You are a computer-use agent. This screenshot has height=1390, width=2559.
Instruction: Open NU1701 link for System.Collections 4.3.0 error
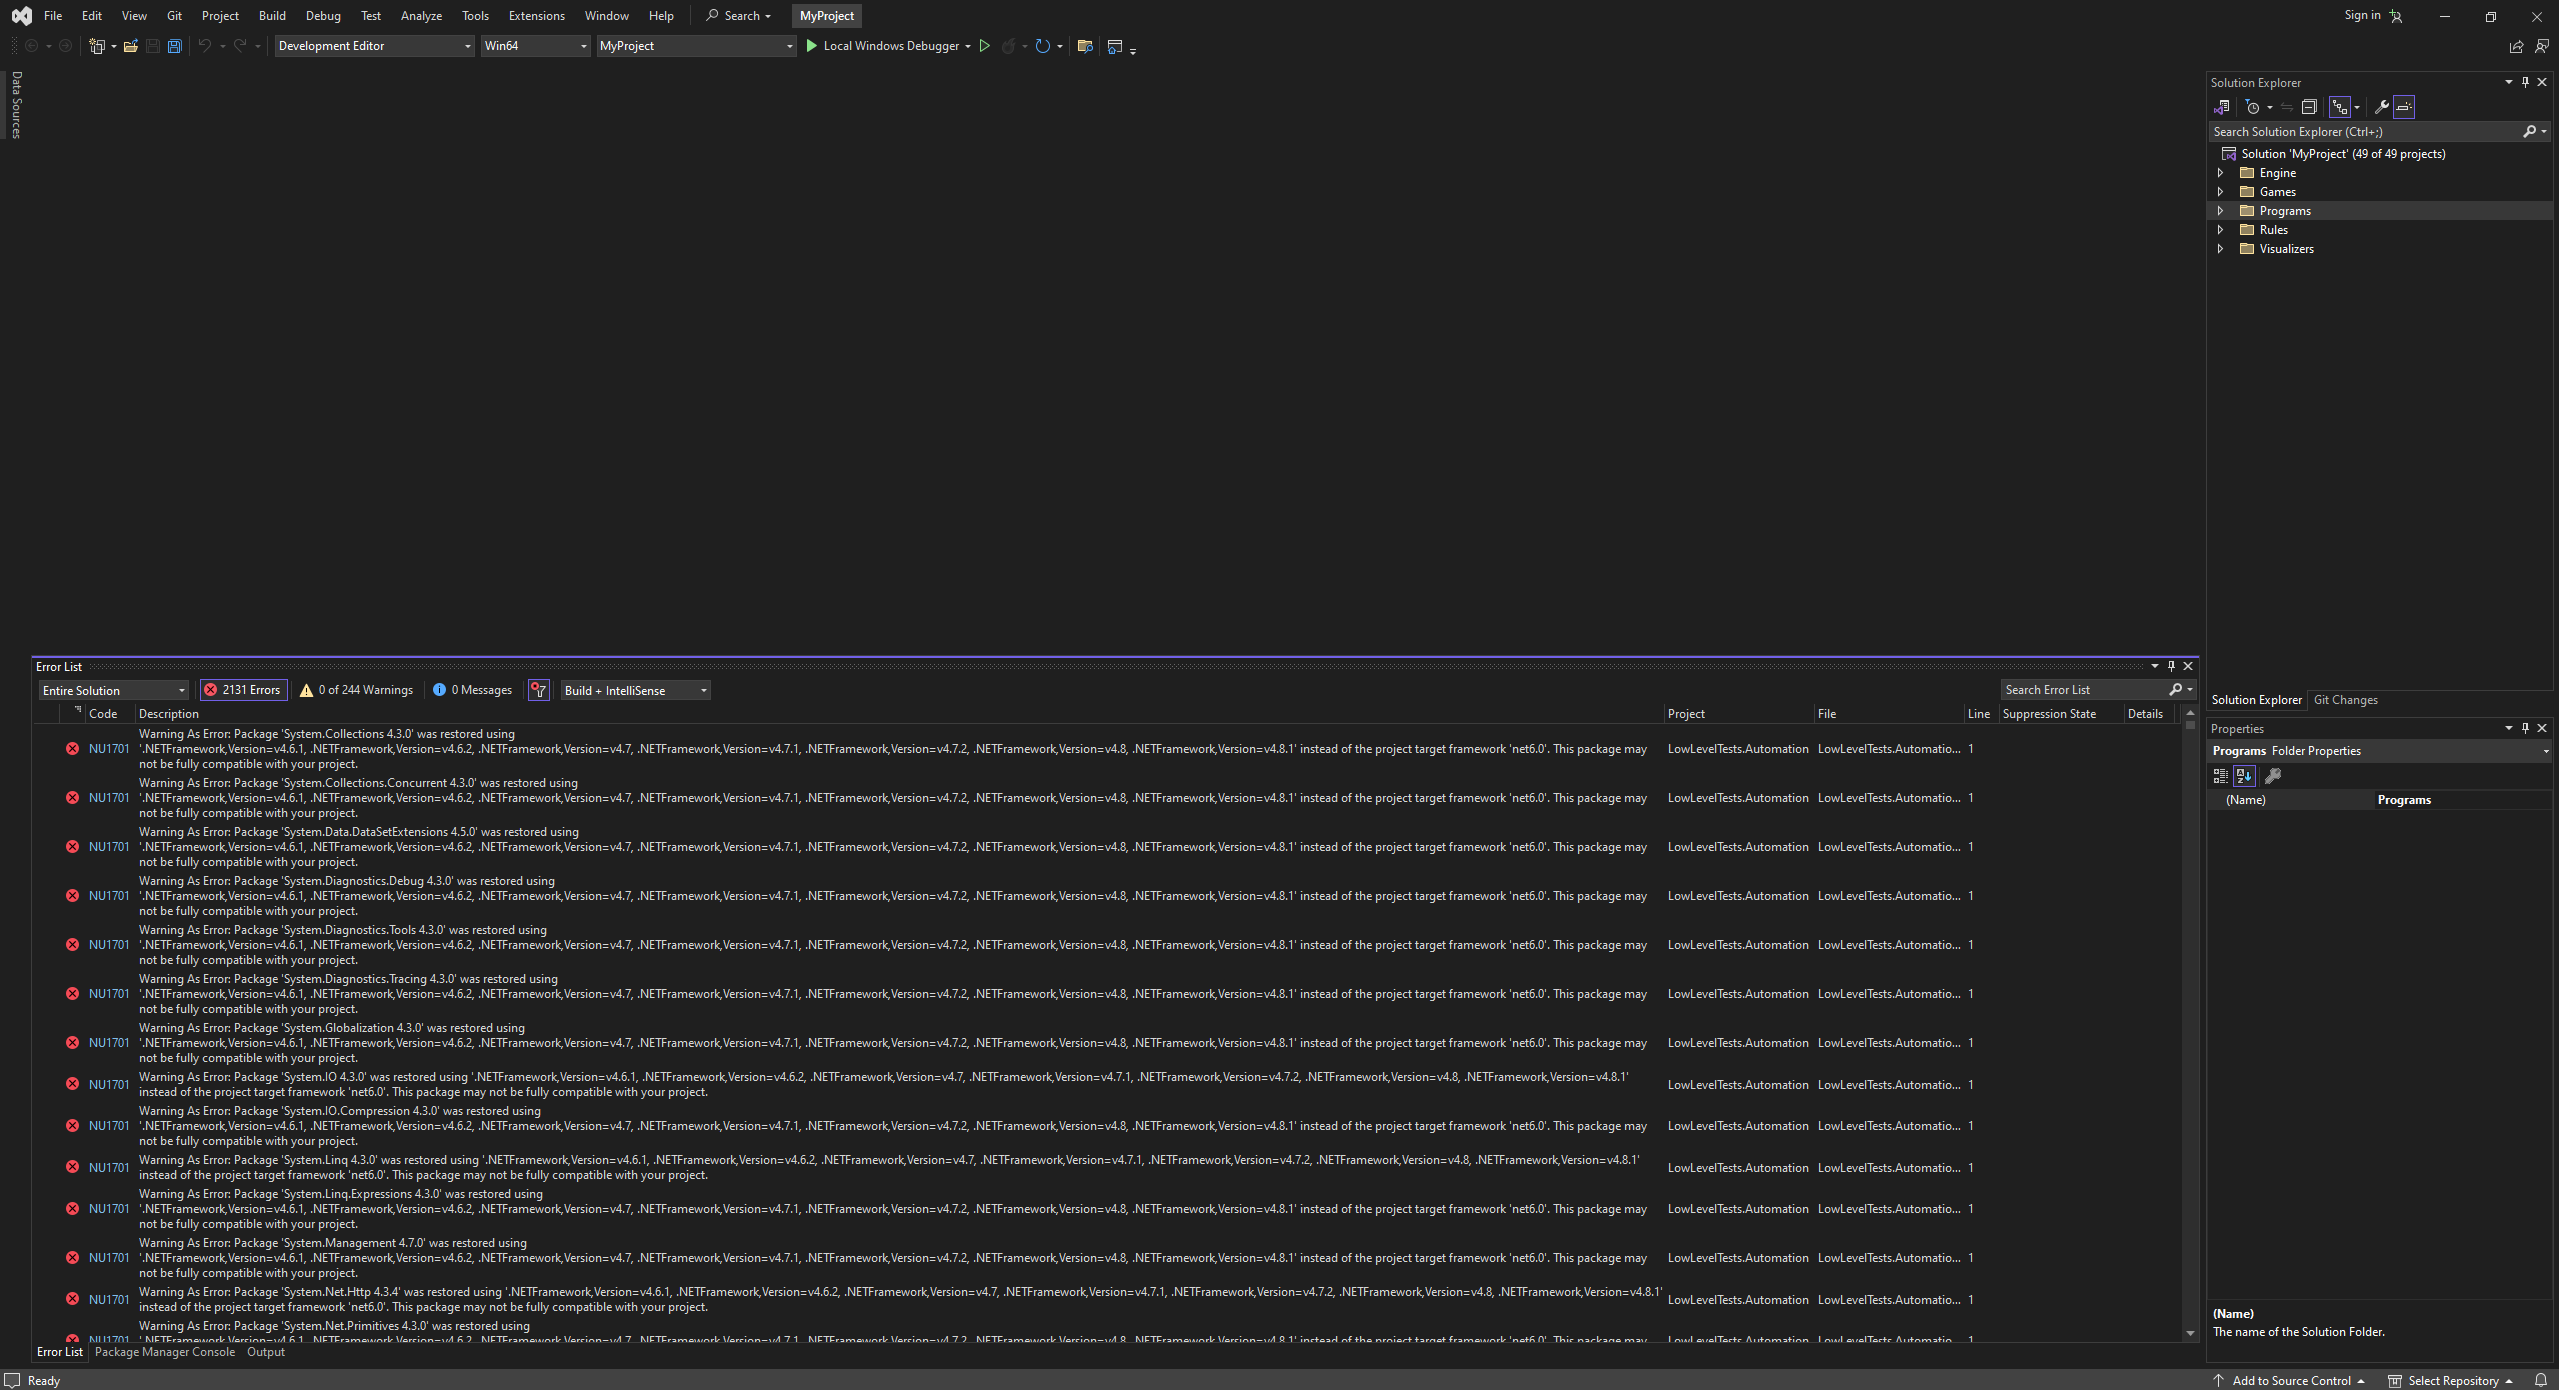tap(109, 749)
